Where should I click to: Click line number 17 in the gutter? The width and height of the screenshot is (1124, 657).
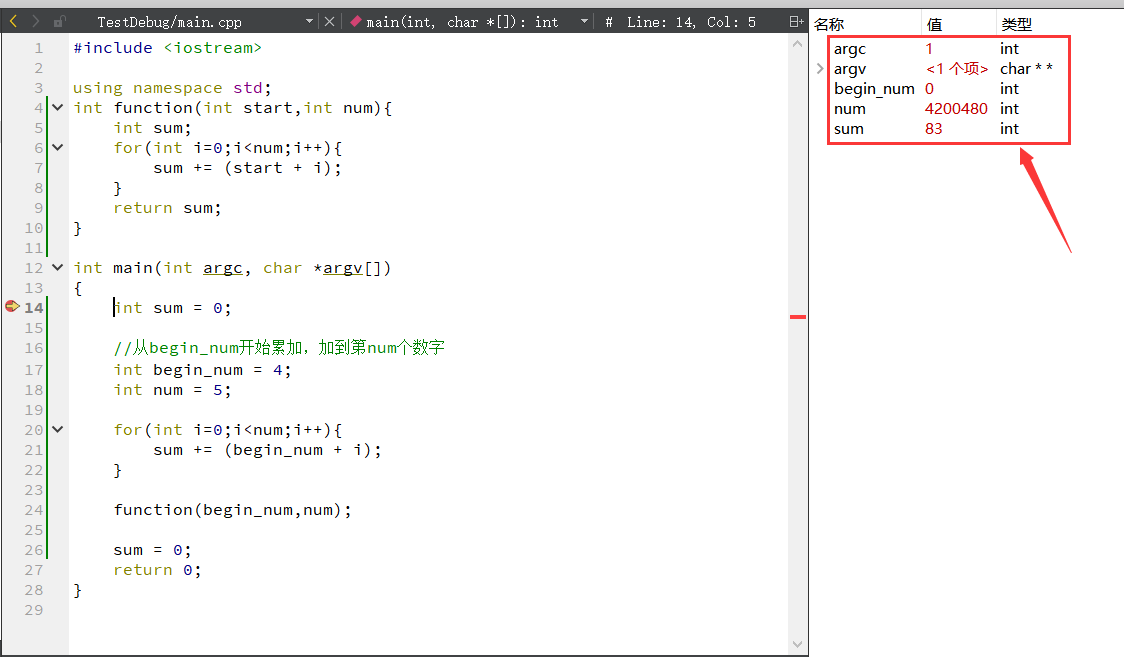(34, 370)
